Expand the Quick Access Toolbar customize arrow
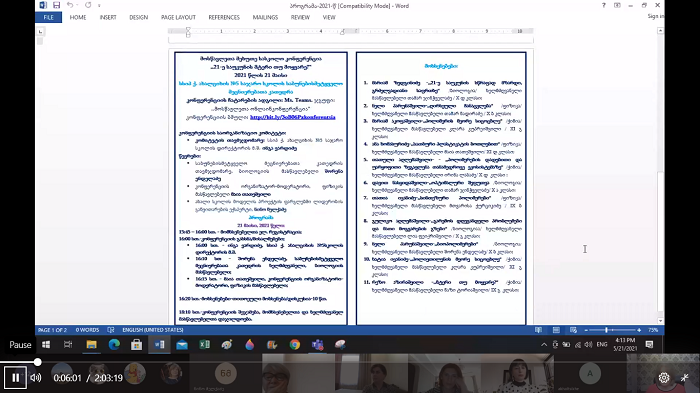 coord(99,6)
